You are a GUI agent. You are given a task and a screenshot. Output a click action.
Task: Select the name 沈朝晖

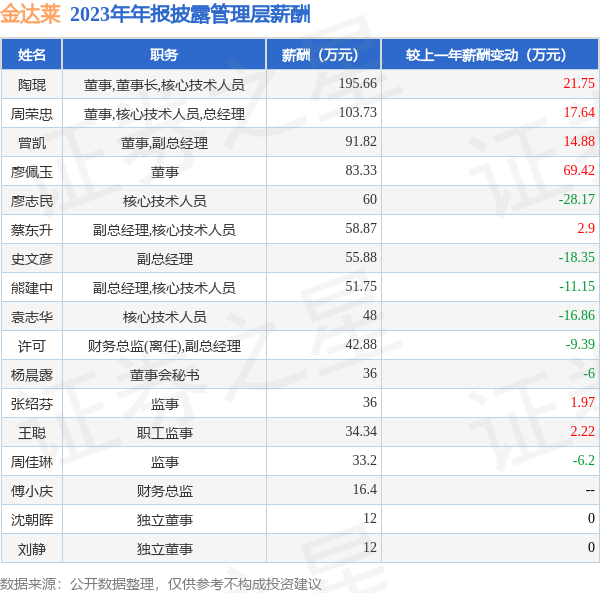click(32, 520)
